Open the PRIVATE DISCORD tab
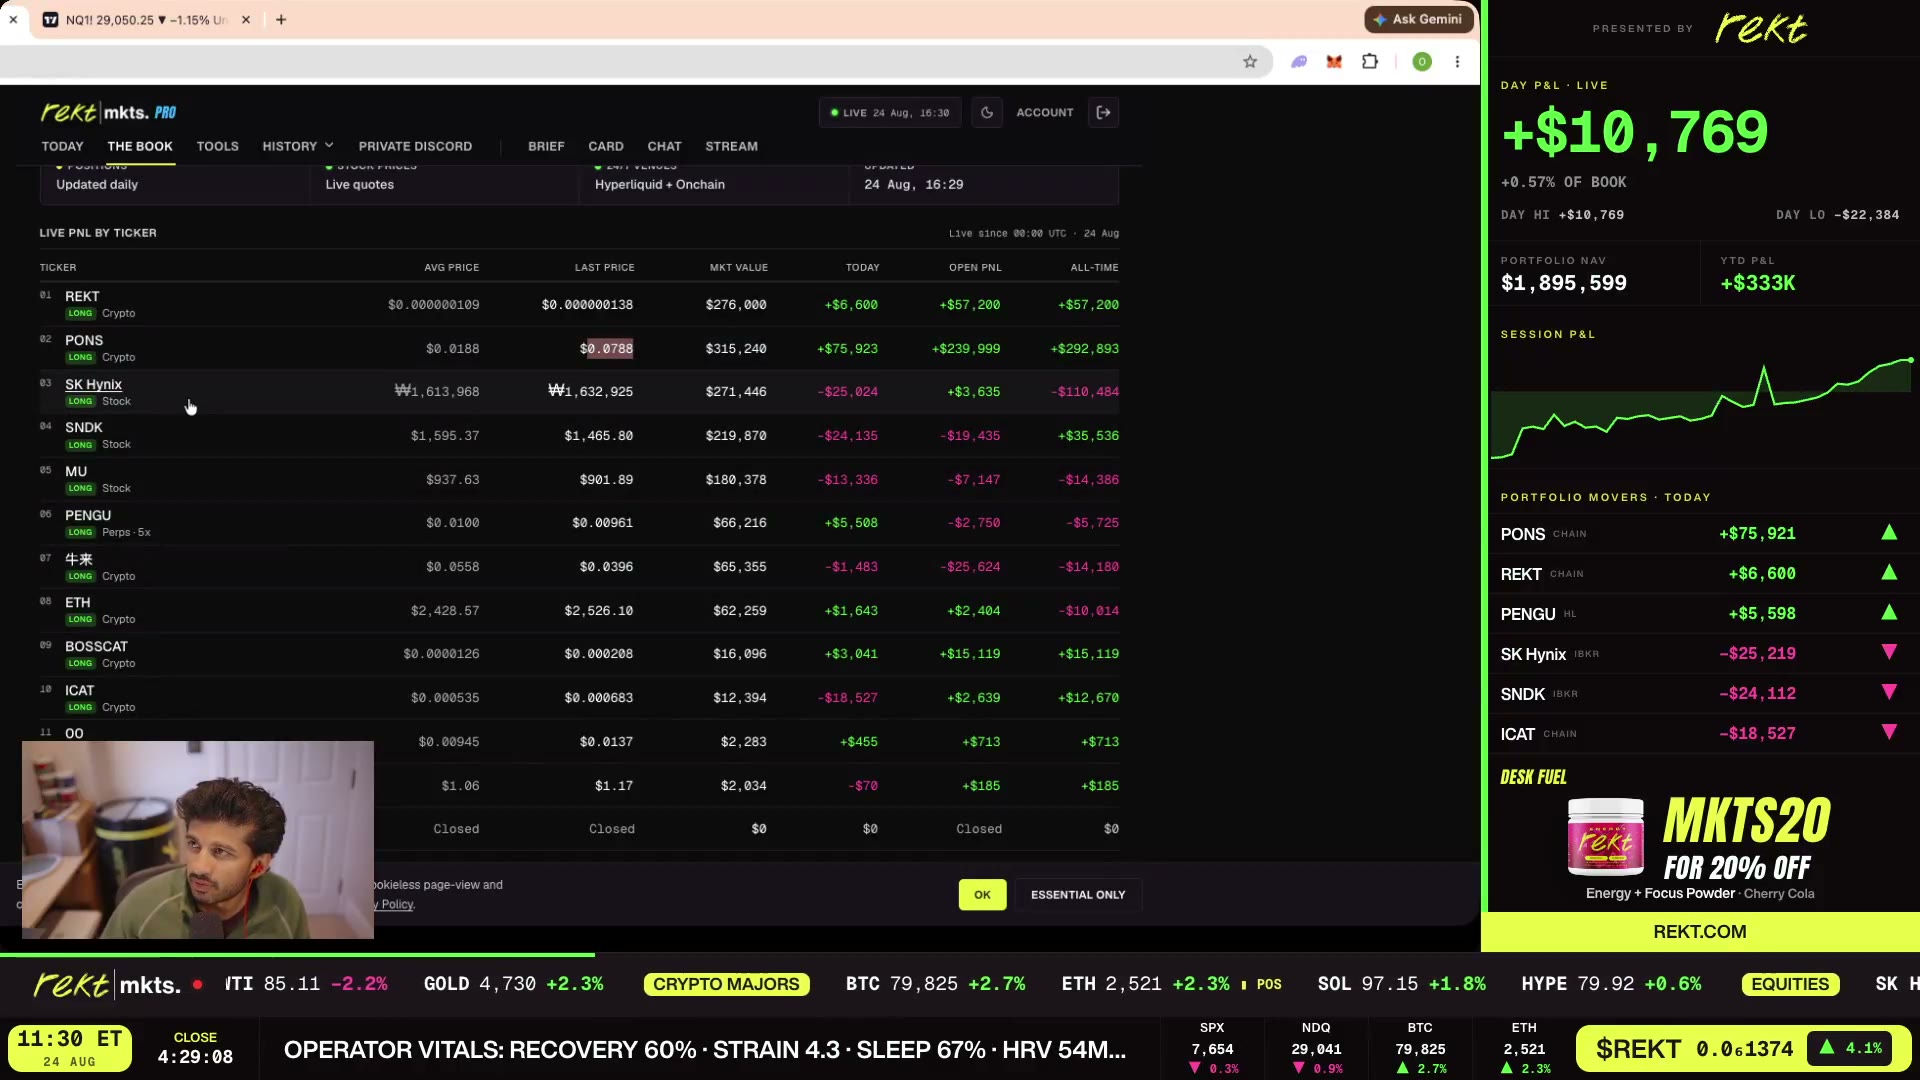This screenshot has height=1080, width=1920. [415, 146]
